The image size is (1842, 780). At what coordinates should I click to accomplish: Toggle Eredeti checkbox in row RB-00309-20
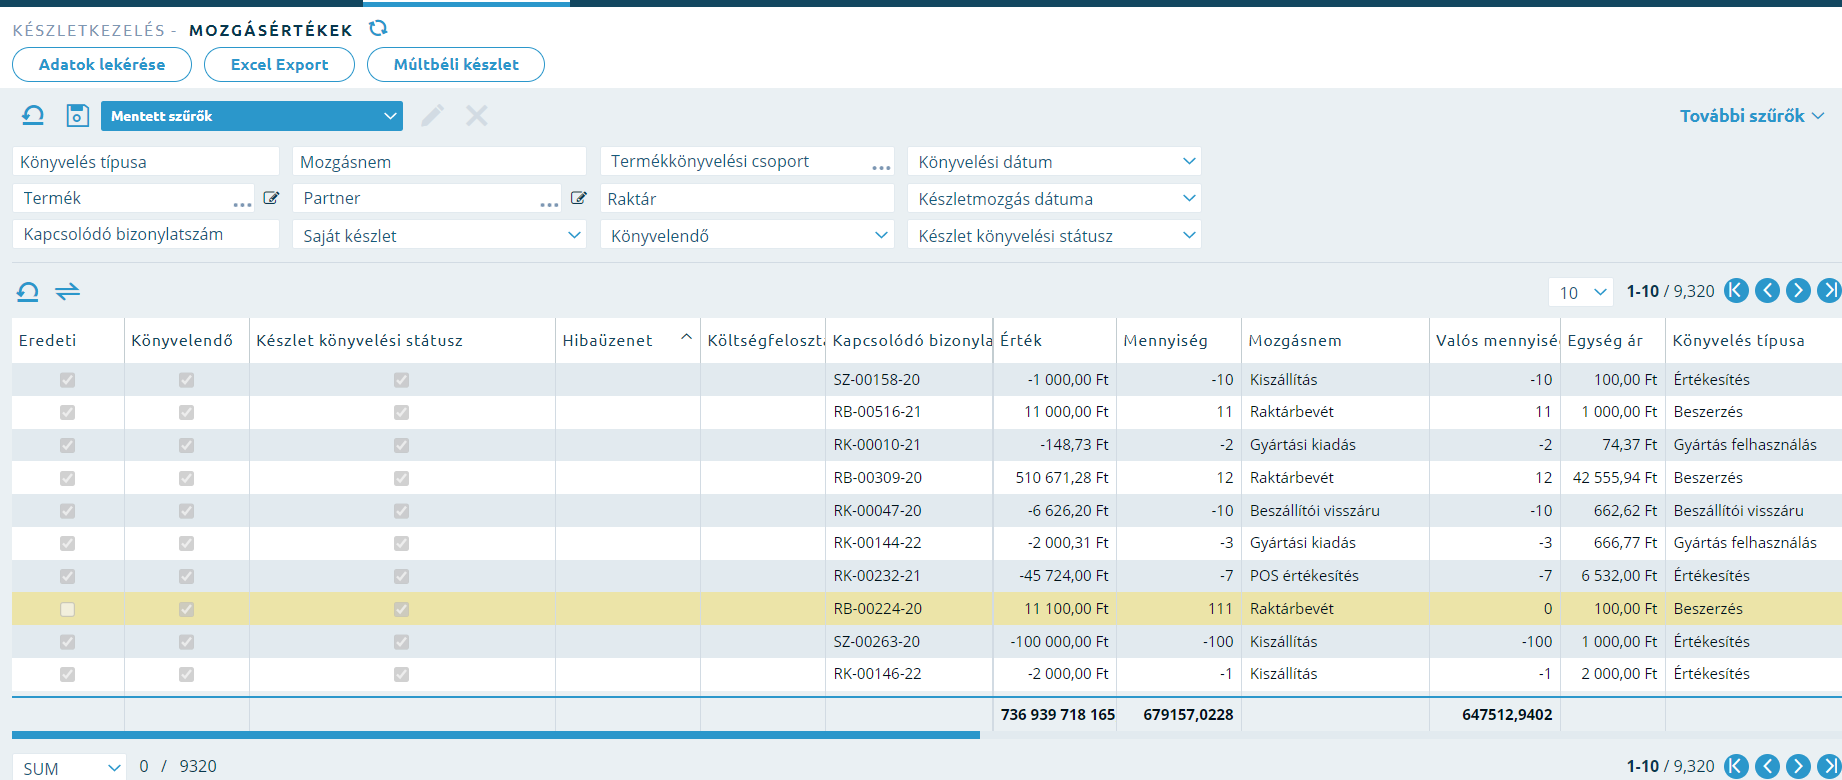(67, 478)
